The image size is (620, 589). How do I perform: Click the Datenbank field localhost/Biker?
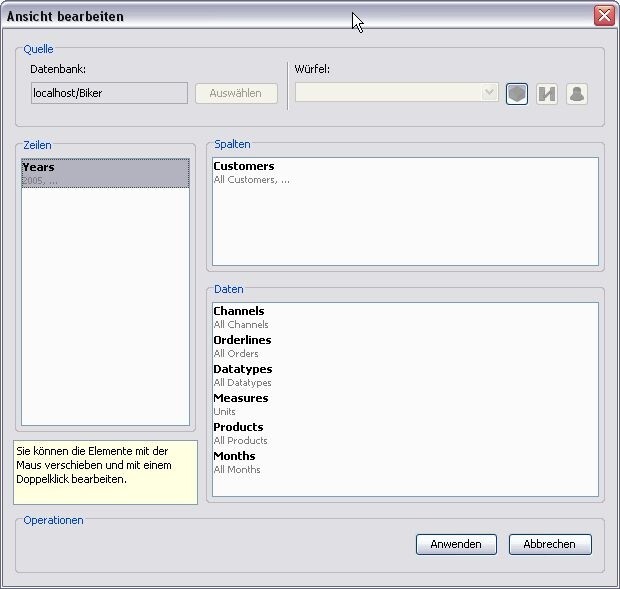[109, 93]
